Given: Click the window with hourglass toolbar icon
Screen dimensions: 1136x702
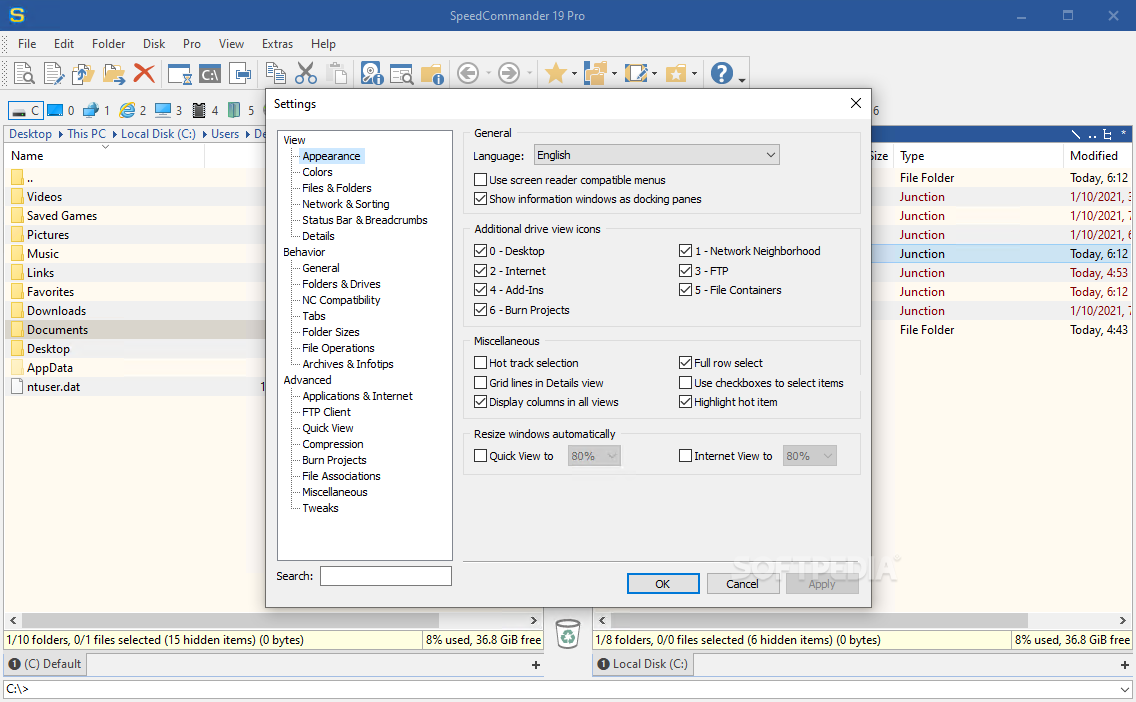Looking at the screenshot, I should point(180,73).
